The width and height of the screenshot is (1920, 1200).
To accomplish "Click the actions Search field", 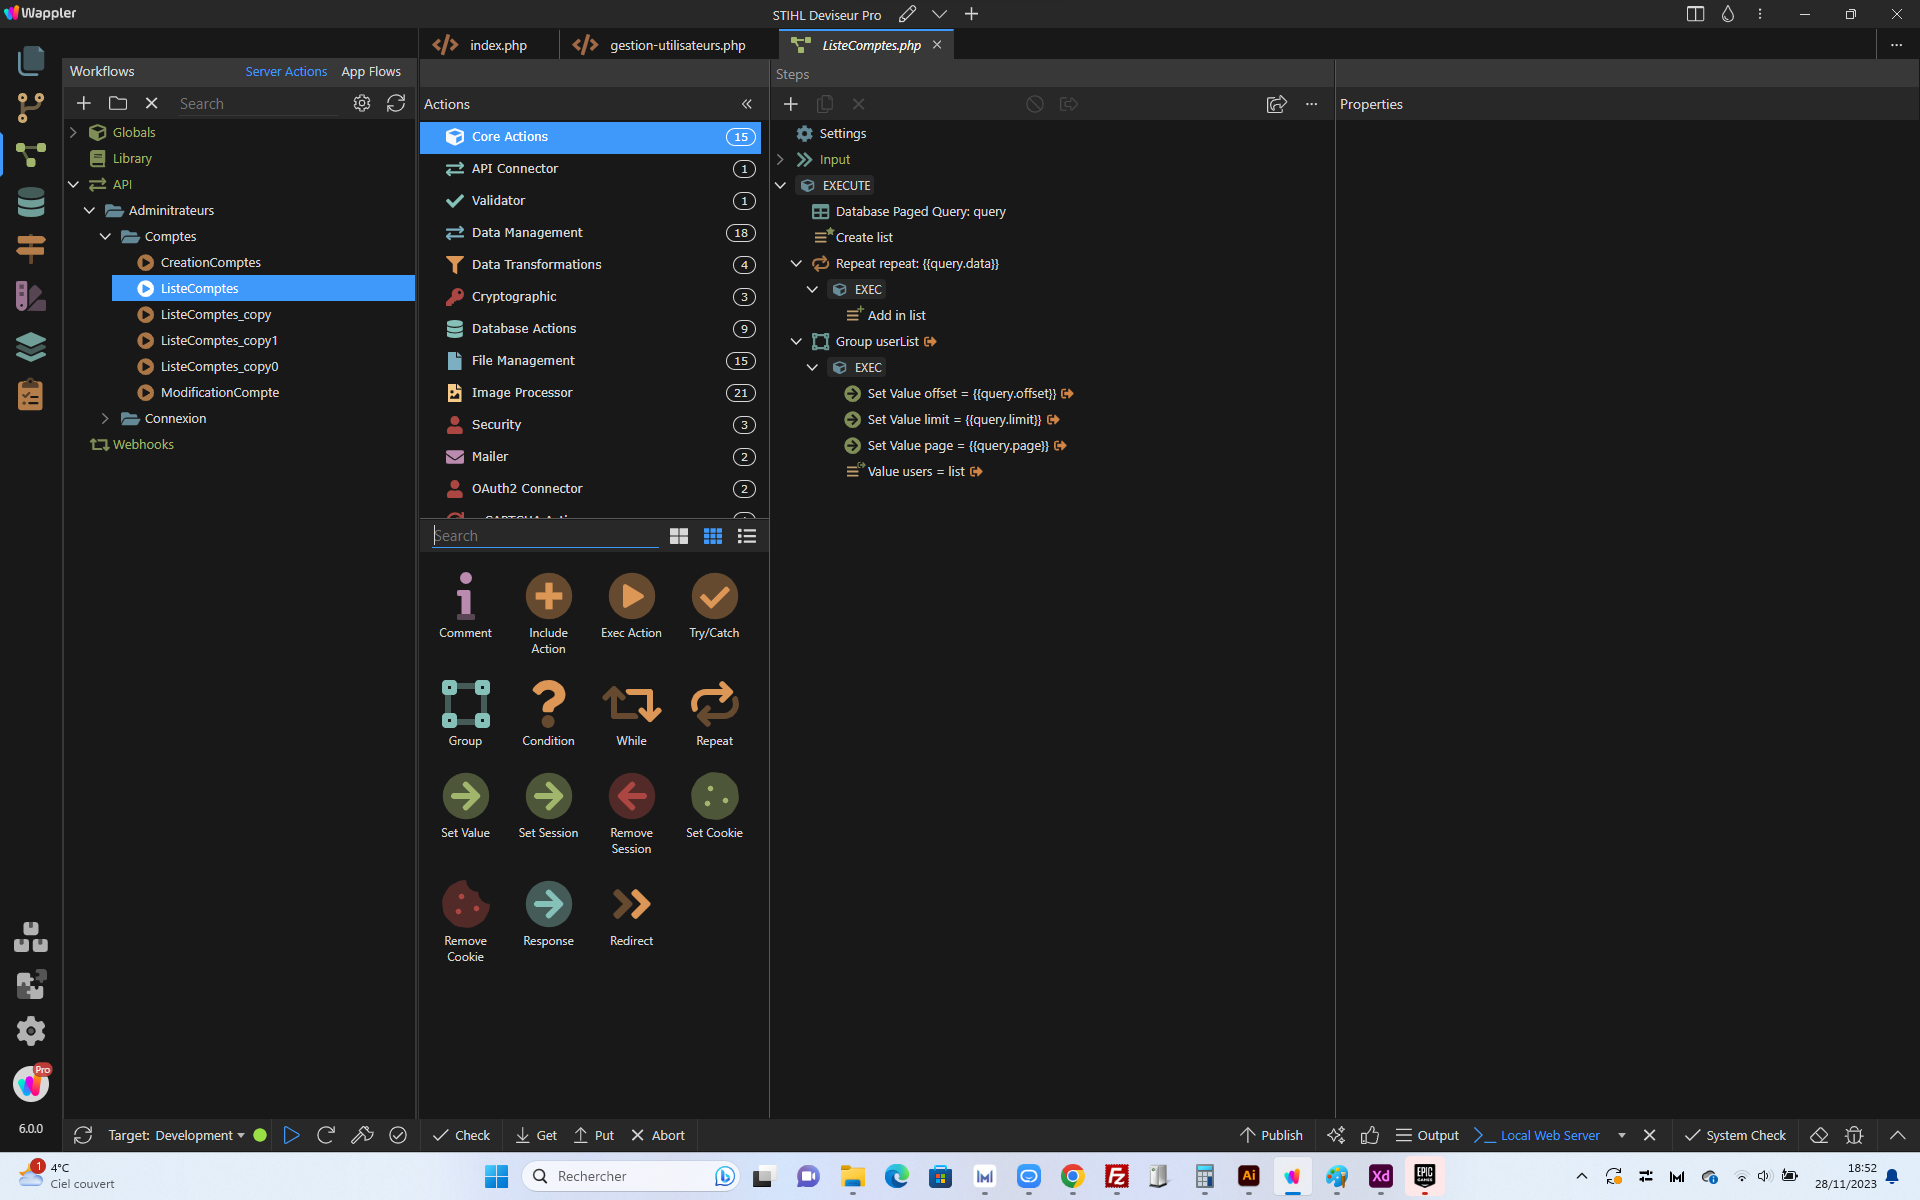I will click(545, 536).
